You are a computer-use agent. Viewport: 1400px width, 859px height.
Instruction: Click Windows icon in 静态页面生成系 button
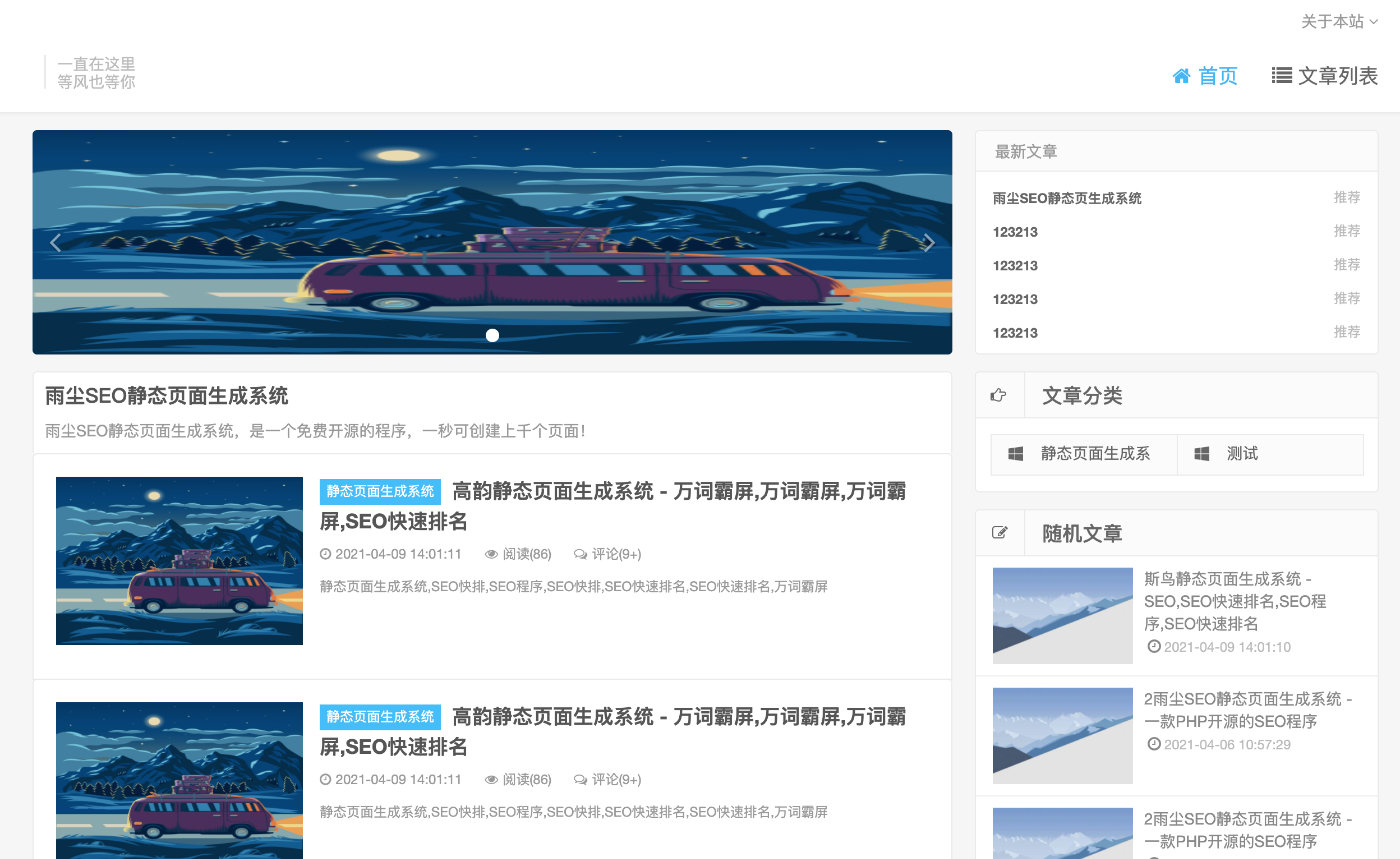pyautogui.click(x=1016, y=454)
